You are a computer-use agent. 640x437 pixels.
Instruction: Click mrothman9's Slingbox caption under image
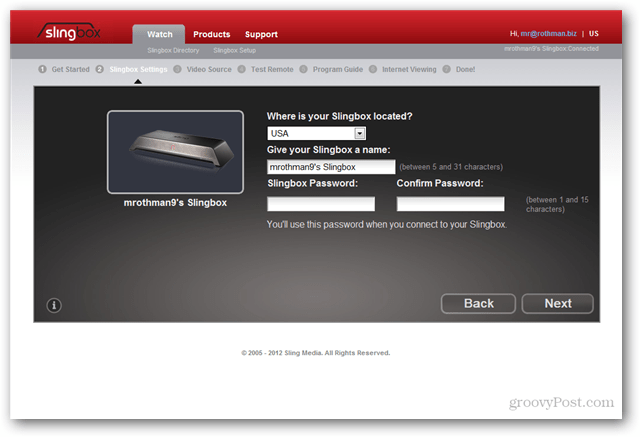(175, 203)
